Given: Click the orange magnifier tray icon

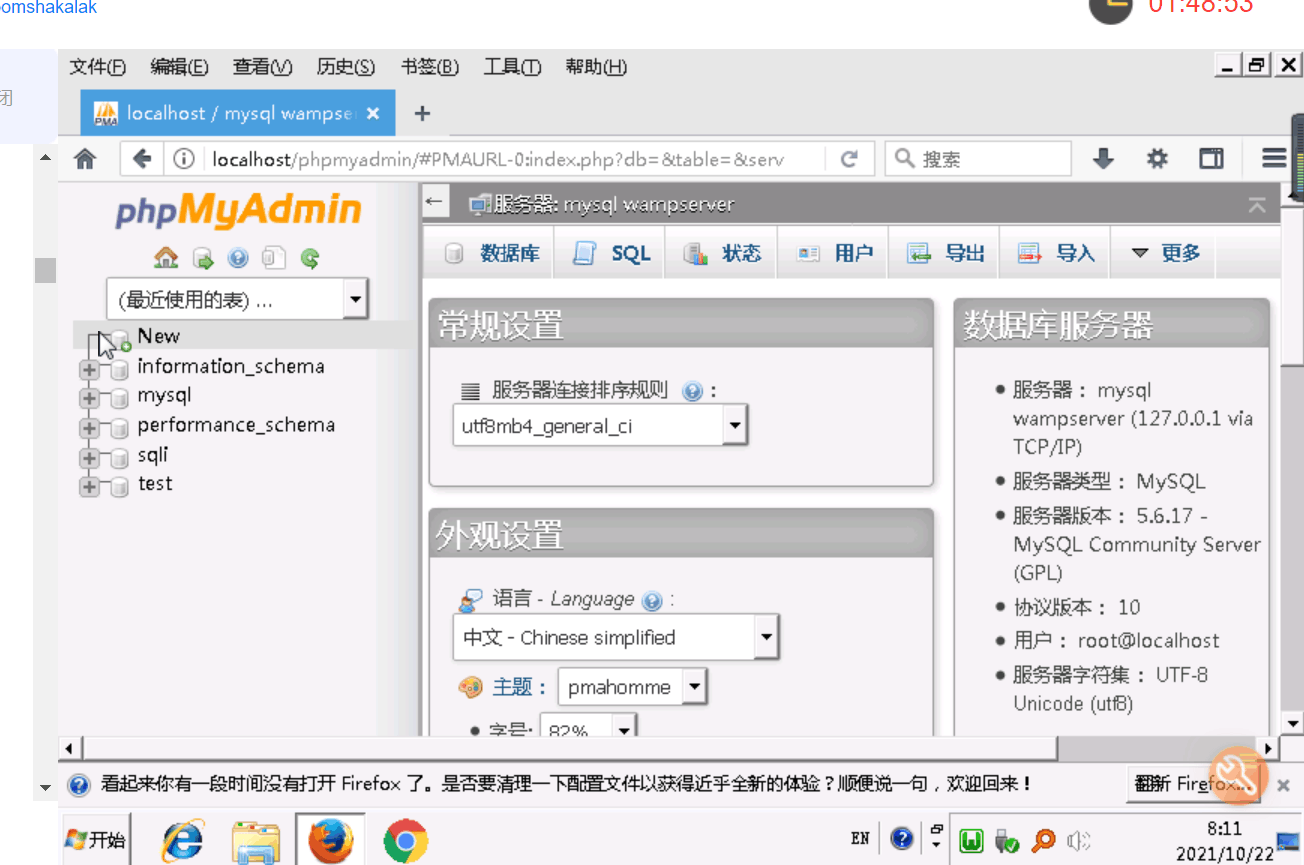Looking at the screenshot, I should point(1043,841).
